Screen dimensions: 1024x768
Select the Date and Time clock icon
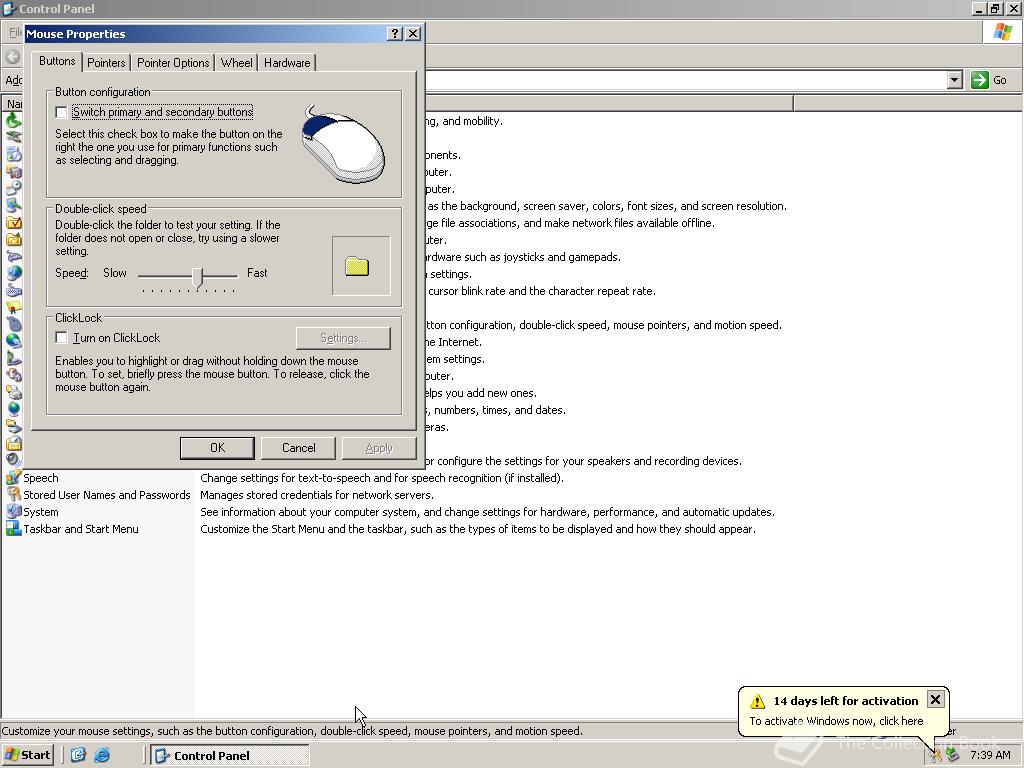pyautogui.click(x=14, y=189)
